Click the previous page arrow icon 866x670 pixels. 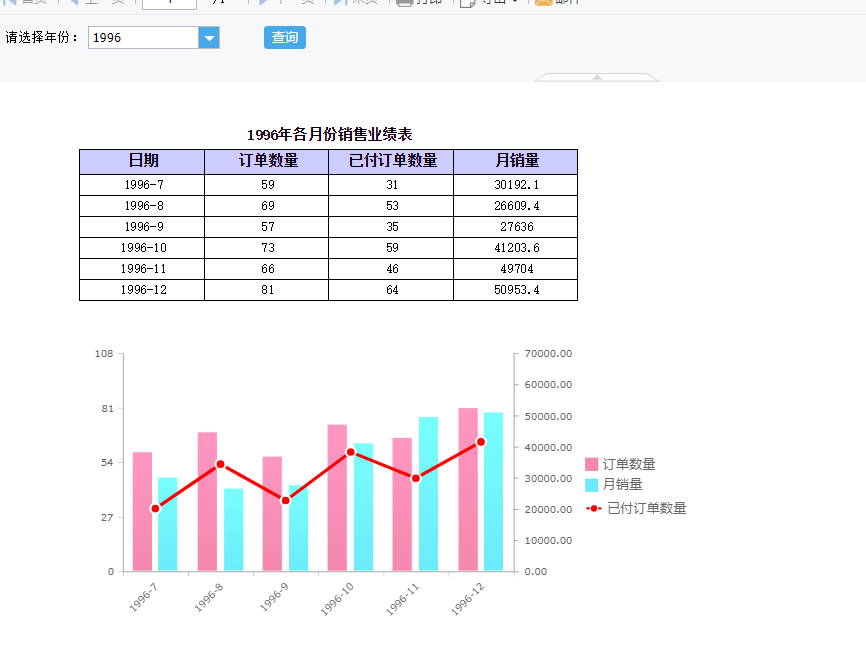coord(73,2)
